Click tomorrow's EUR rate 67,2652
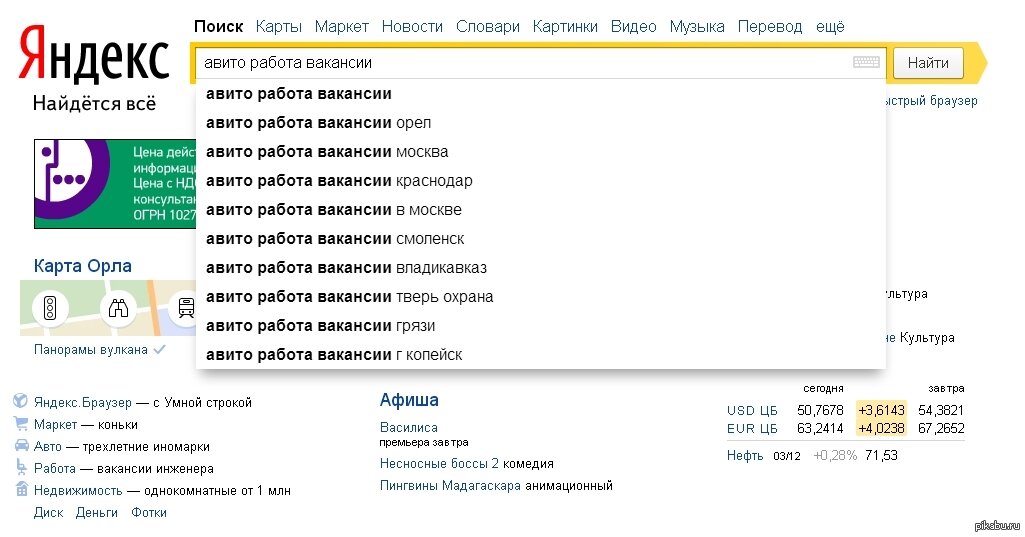Screen dimensions: 1025x537 click(x=941, y=428)
